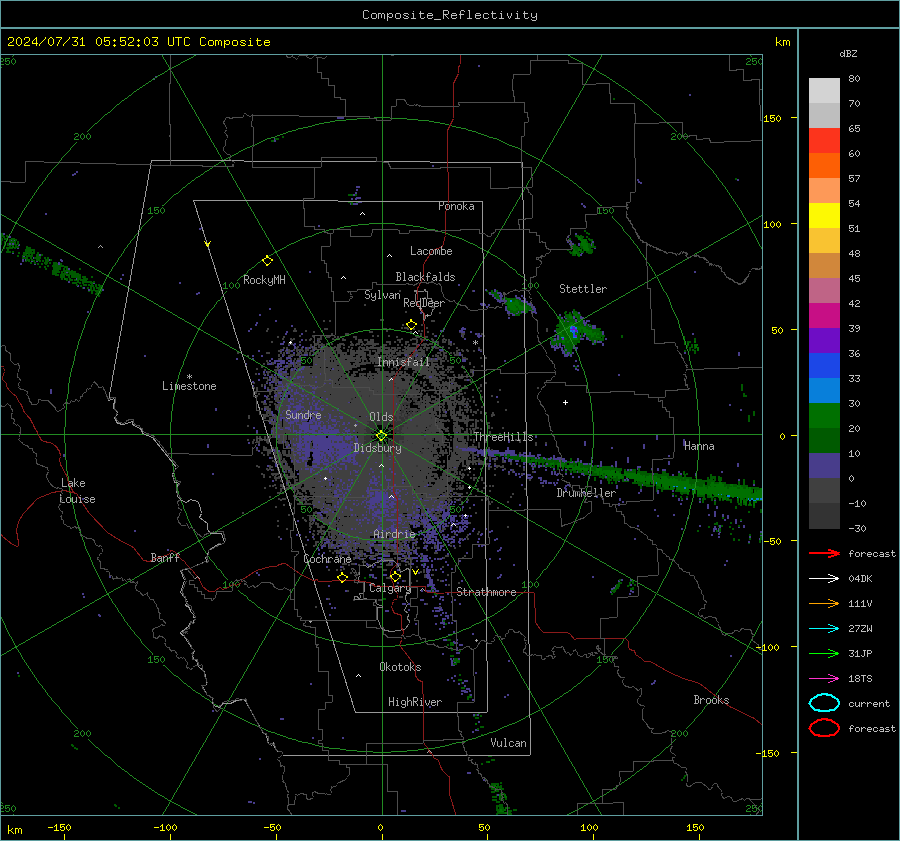Click the Composite_Reflectivity title text
The width and height of the screenshot is (900, 841).
pos(449,15)
